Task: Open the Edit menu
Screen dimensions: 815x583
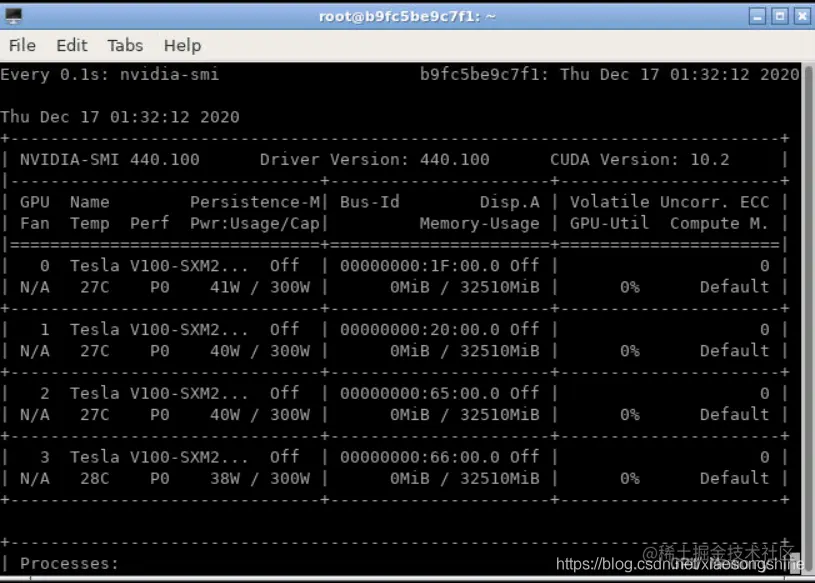Action: [72, 46]
